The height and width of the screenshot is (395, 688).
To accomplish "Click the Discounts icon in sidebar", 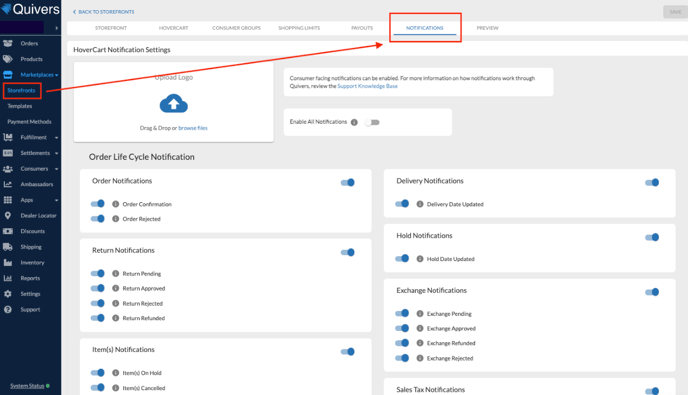I will click(8, 231).
